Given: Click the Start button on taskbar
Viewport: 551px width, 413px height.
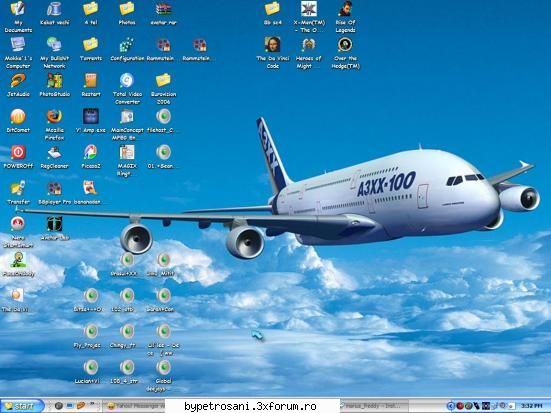Looking at the screenshot, I should pos(22,406).
